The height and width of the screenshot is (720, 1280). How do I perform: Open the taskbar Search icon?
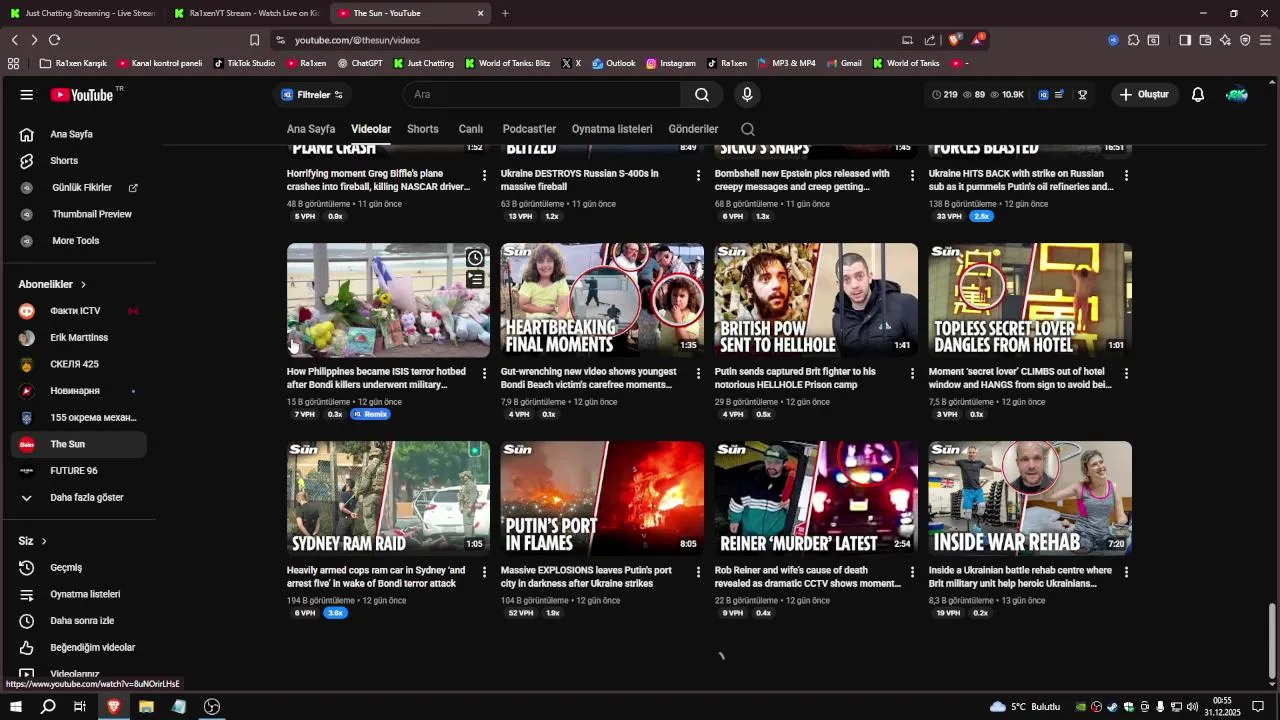coord(48,706)
